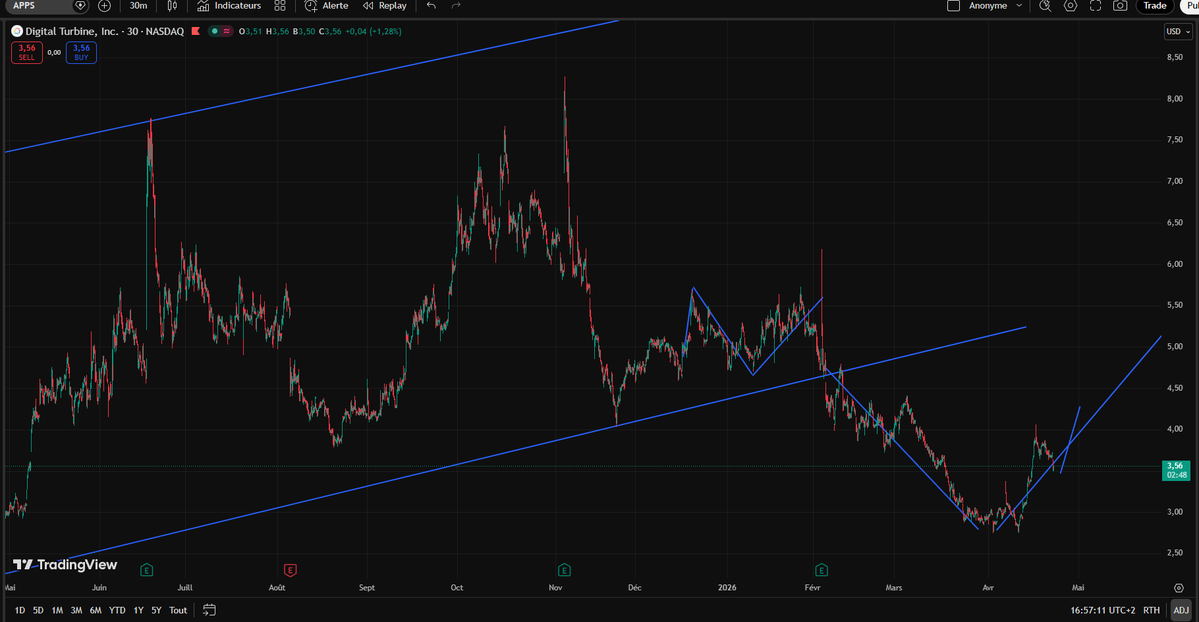Click the 0,00 spread value

[x=54, y=53]
